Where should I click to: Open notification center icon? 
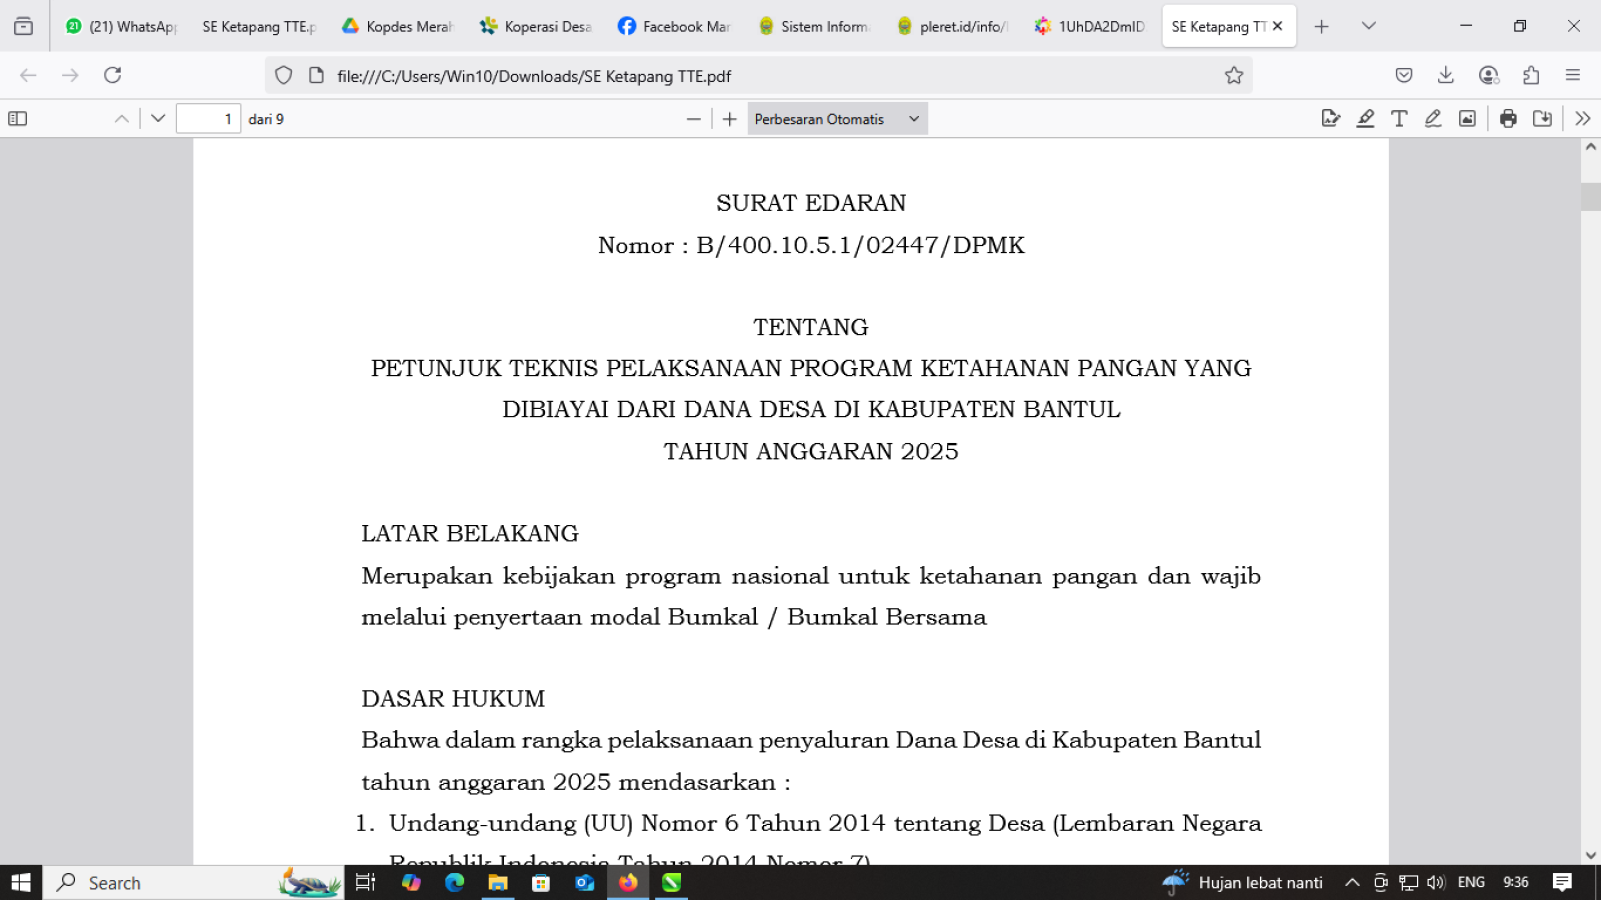pyautogui.click(x=1562, y=883)
